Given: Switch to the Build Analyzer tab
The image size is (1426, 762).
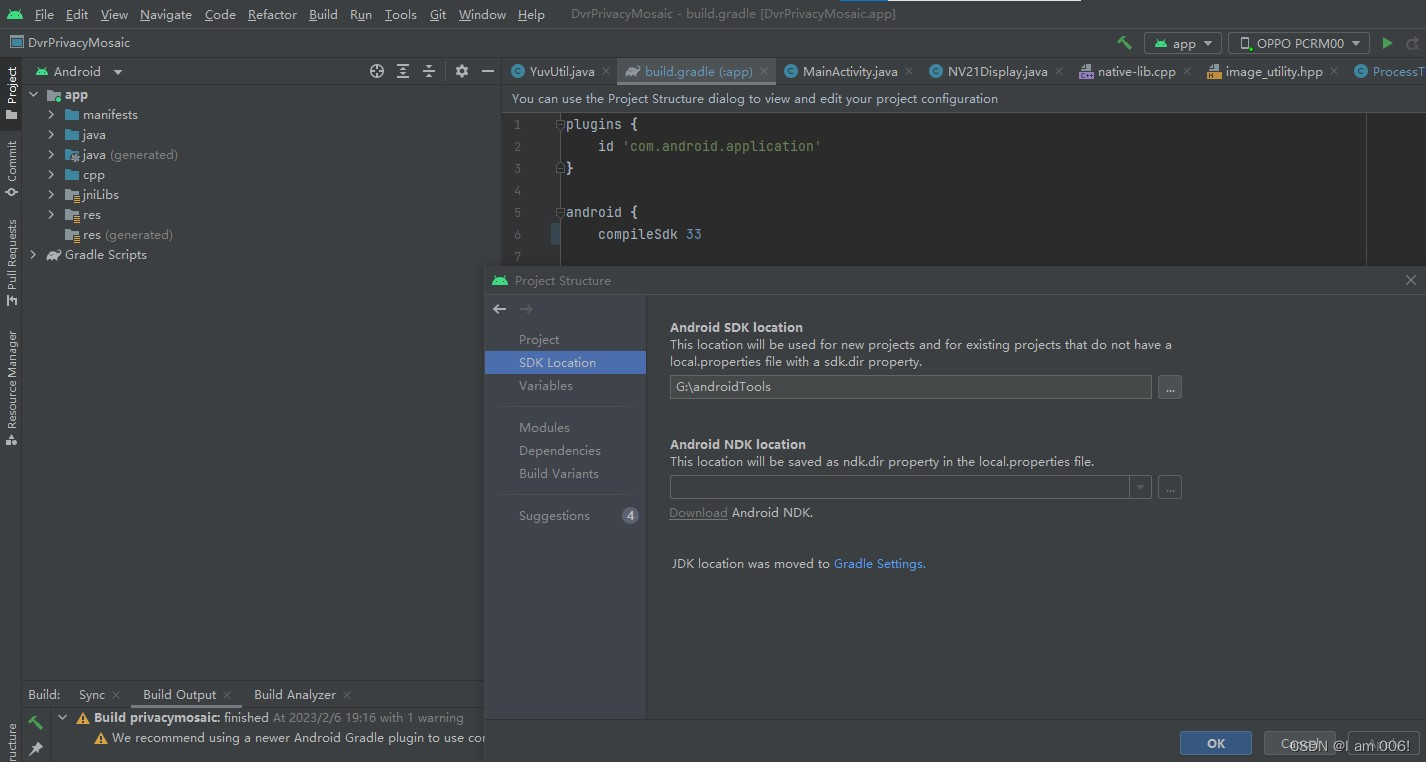Looking at the screenshot, I should point(294,694).
